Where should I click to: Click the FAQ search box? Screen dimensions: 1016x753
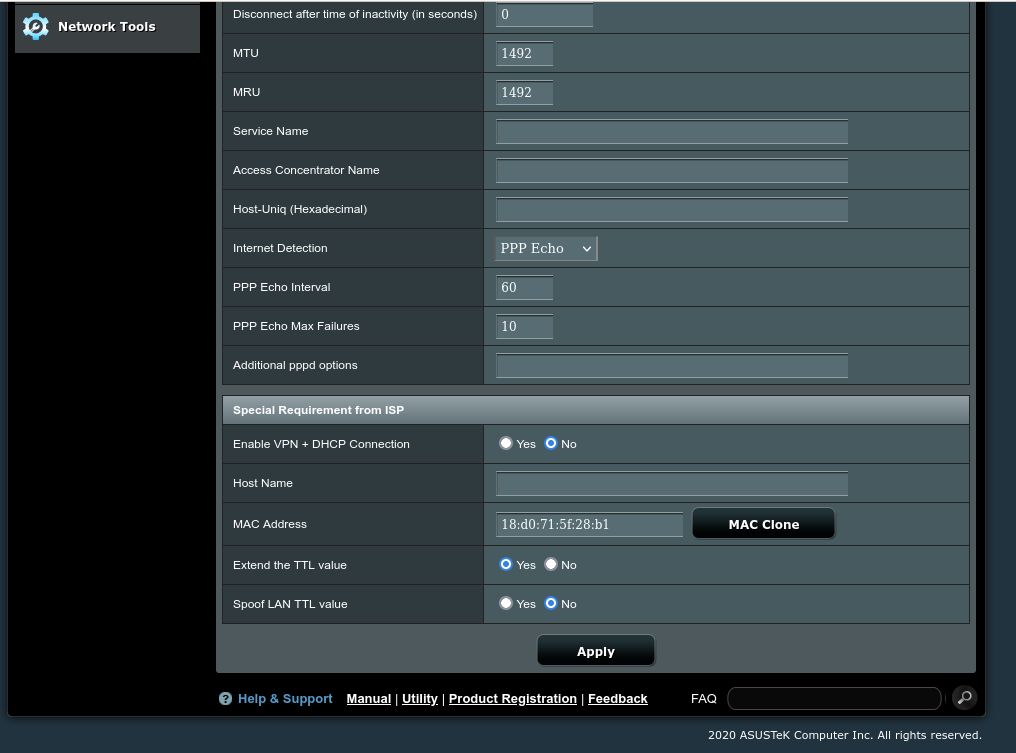pyautogui.click(x=834, y=698)
